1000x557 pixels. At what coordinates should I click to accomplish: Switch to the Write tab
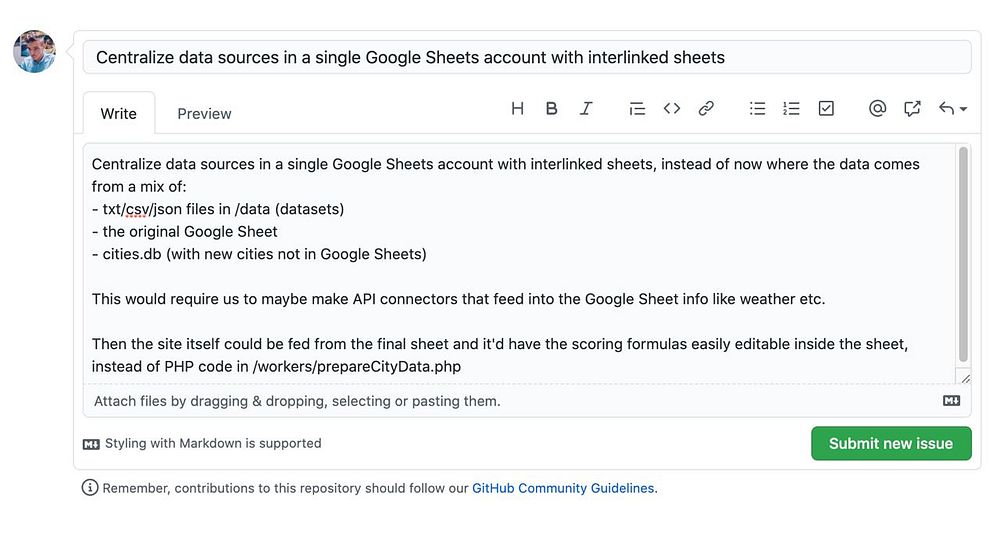118,114
